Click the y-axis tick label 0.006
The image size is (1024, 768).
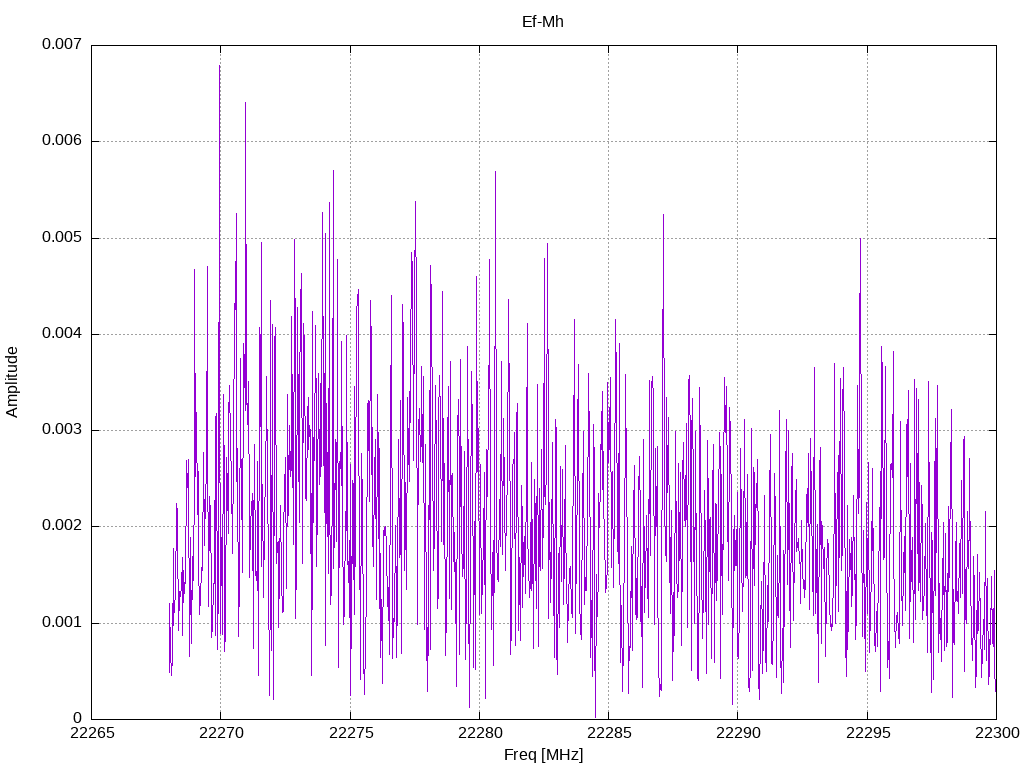(x=62, y=140)
